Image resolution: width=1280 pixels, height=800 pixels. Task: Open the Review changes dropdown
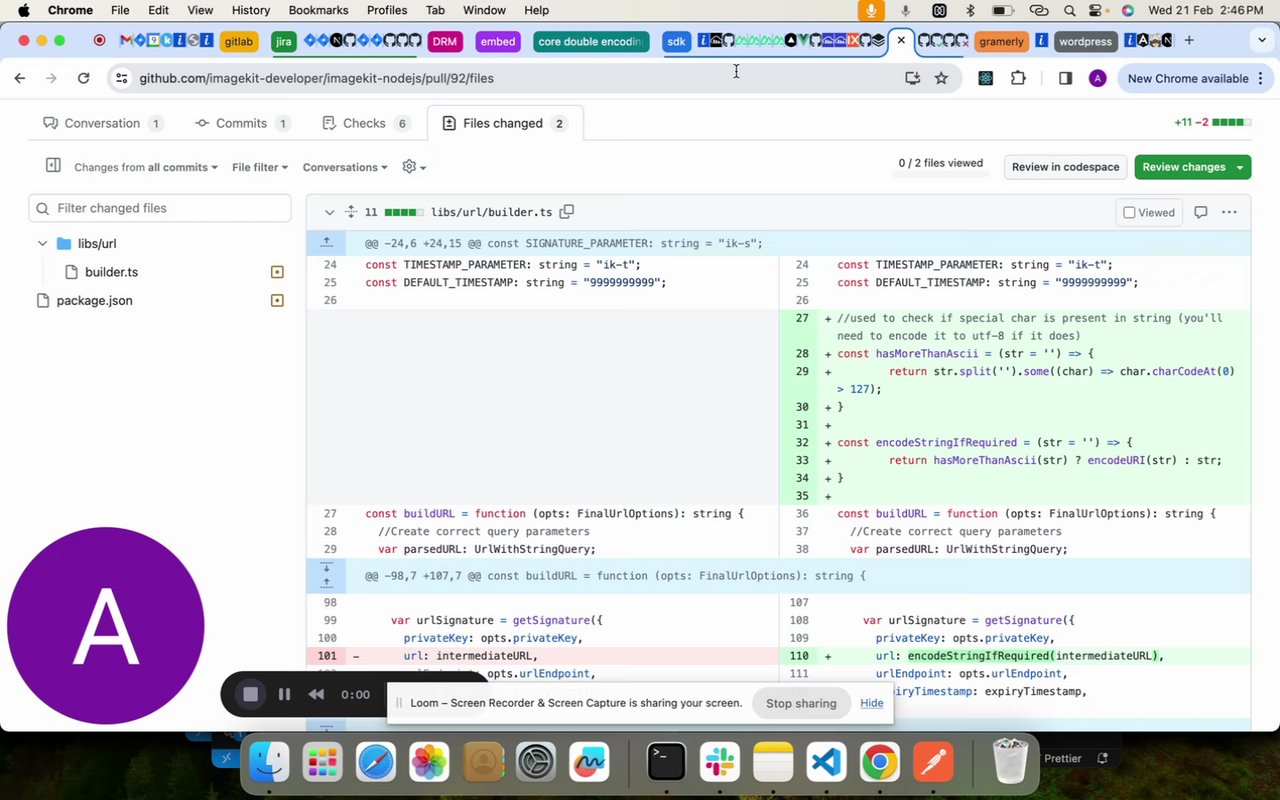coord(1192,167)
